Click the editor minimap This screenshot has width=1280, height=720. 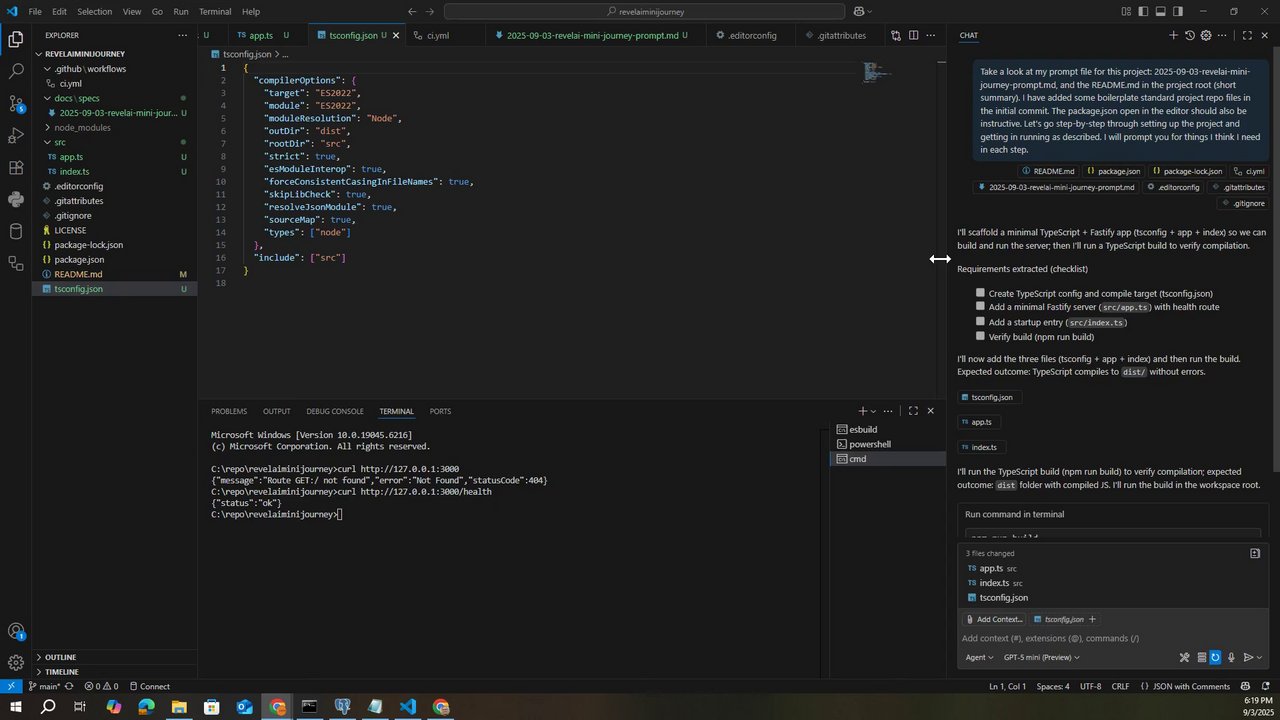pos(876,72)
